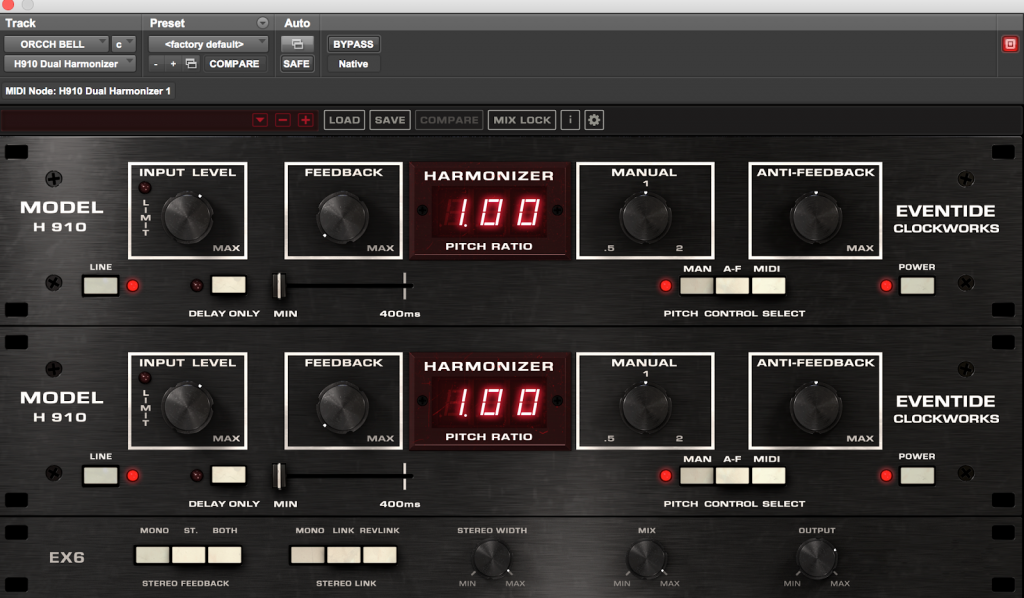Click the lower unit's delay slider handle
The width and height of the screenshot is (1024, 598).
[x=279, y=476]
